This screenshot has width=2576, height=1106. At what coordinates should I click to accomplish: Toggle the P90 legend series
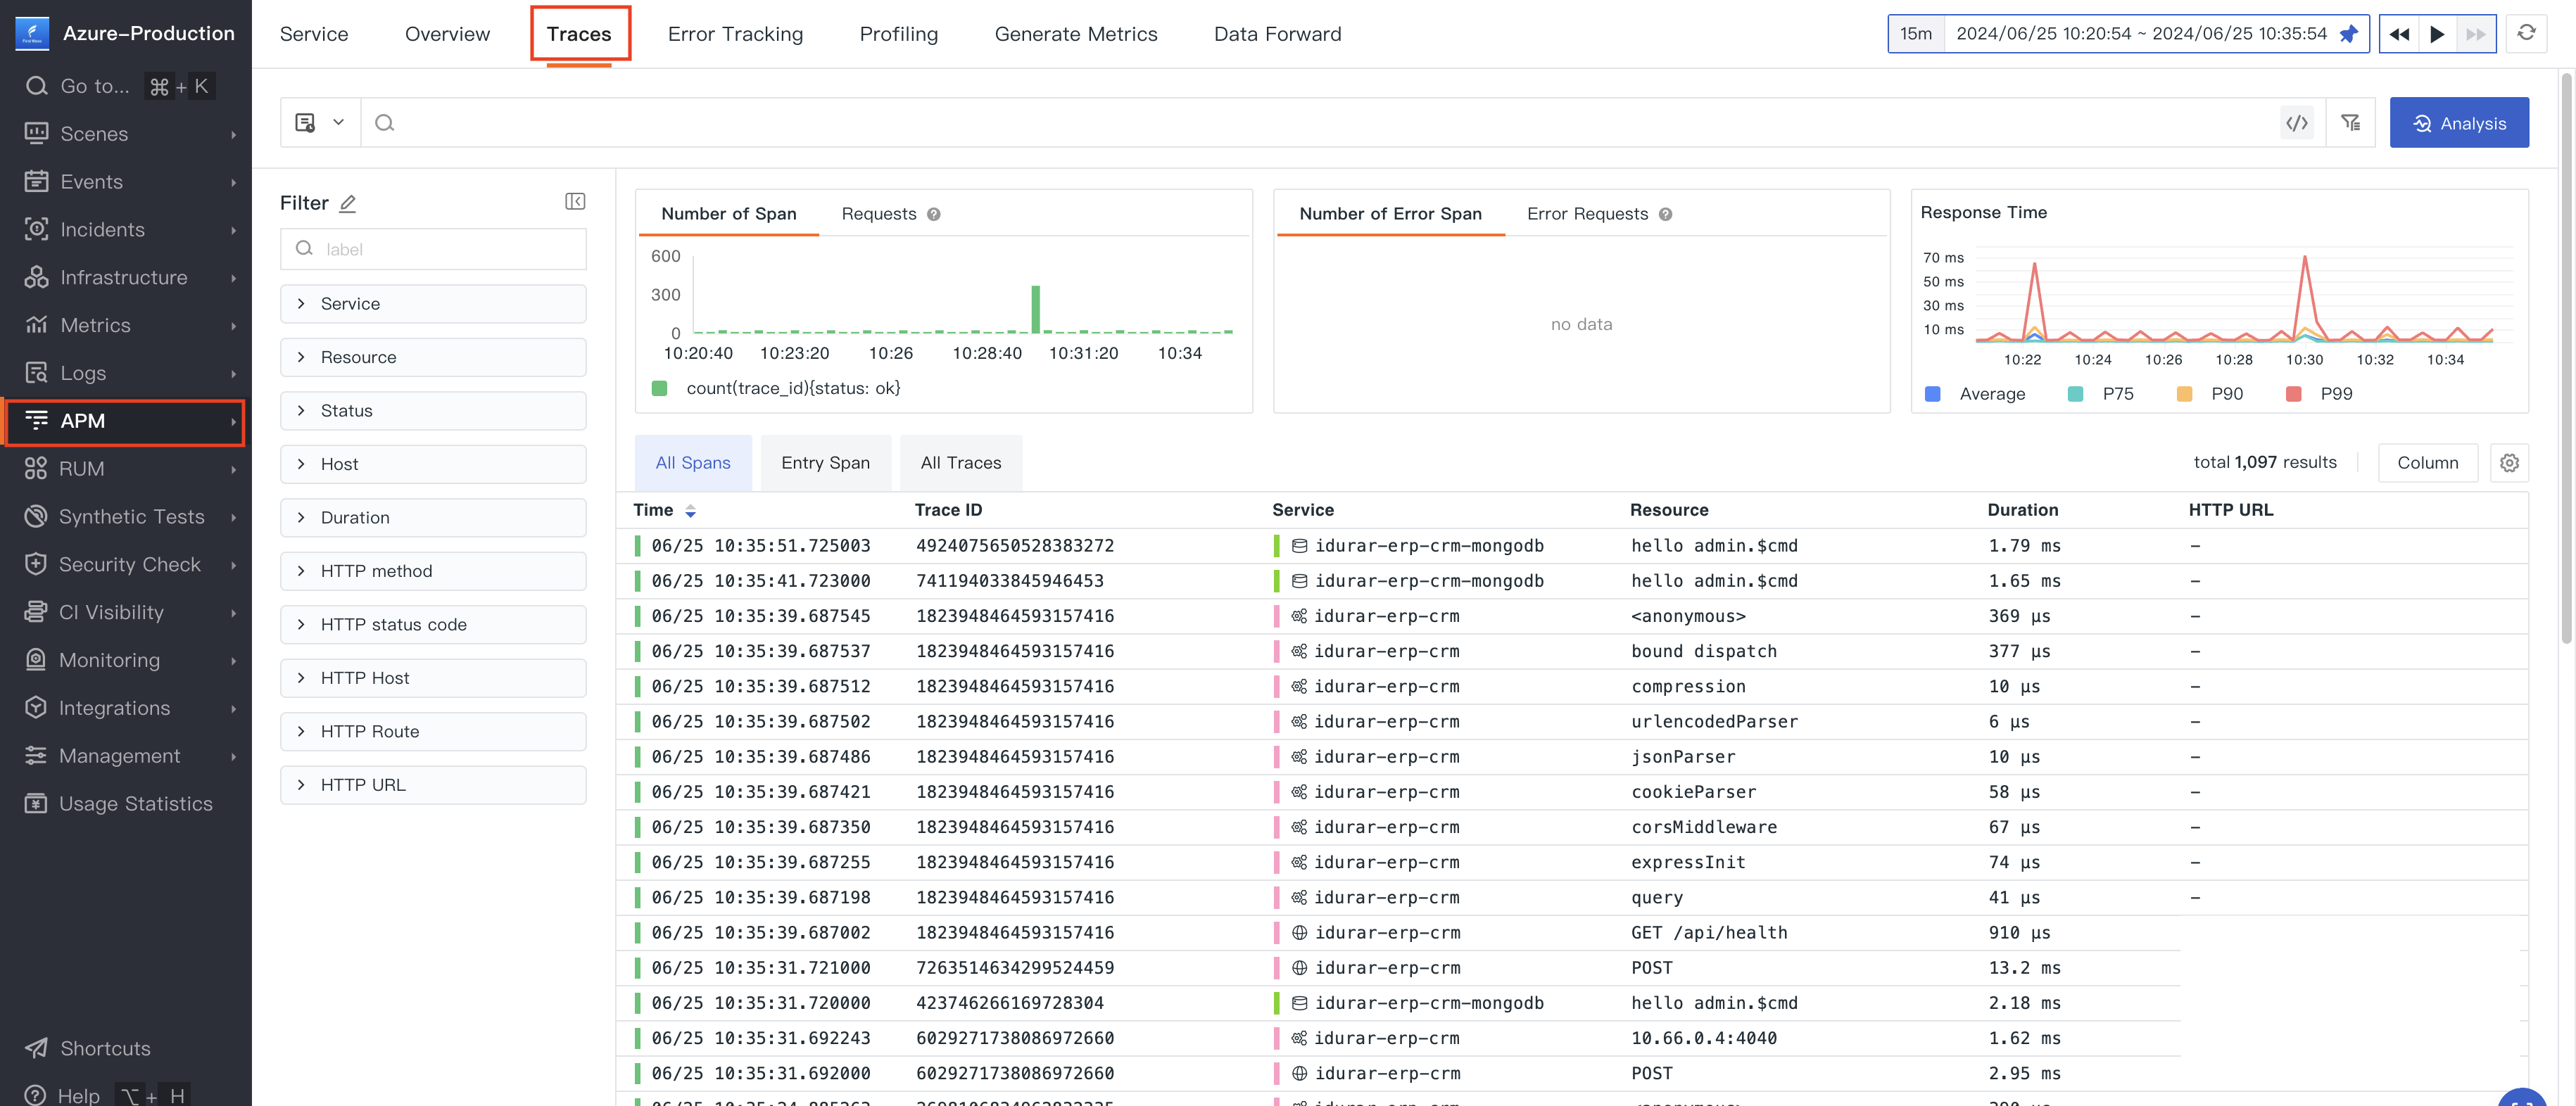[x=2209, y=394]
